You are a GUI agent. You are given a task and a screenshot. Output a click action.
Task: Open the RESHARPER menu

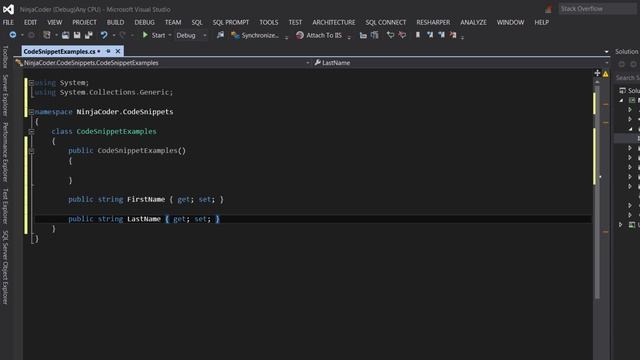click(433, 22)
